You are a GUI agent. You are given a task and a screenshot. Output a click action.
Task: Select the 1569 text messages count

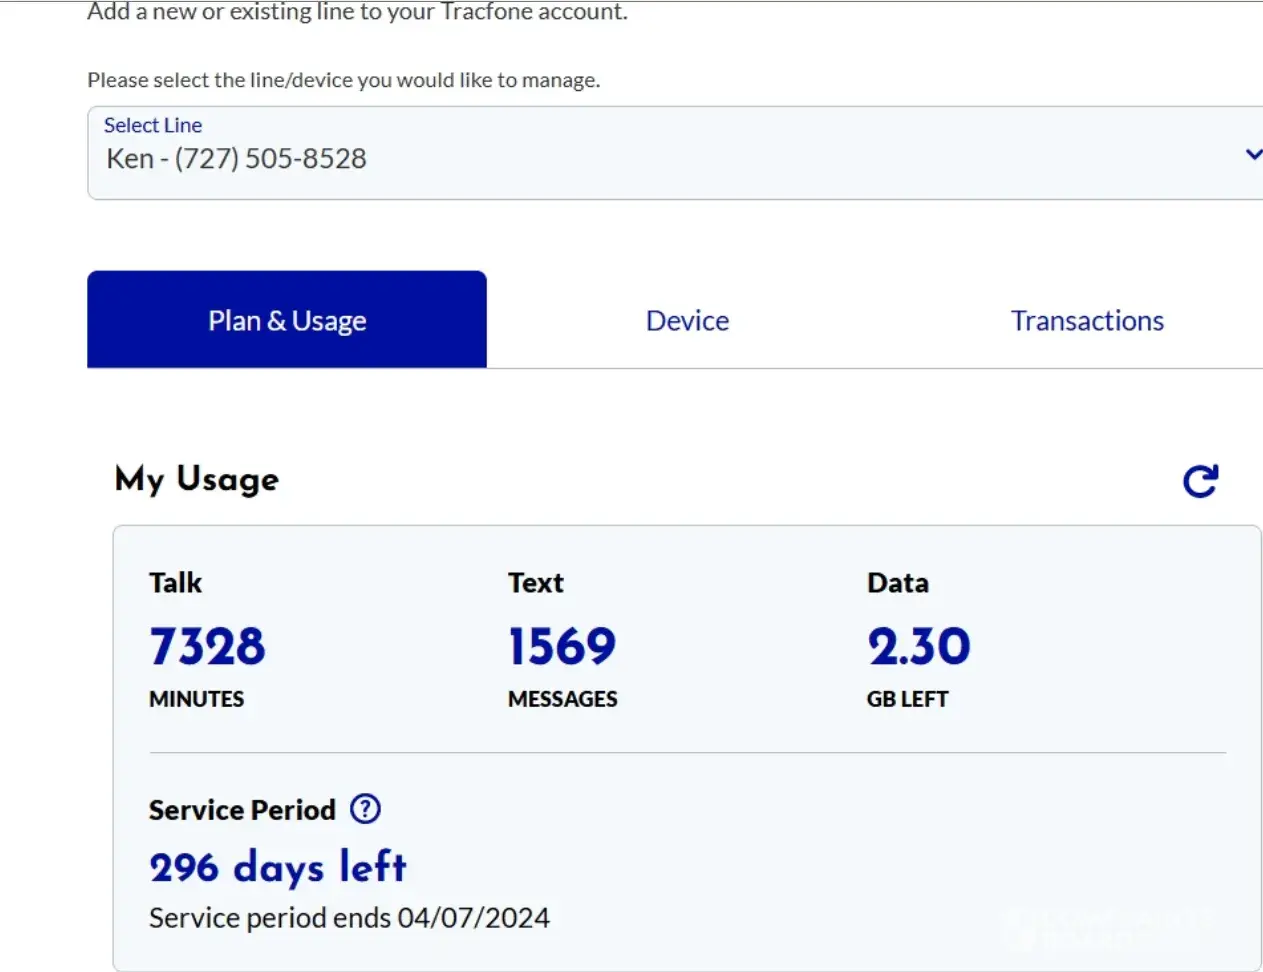point(562,646)
